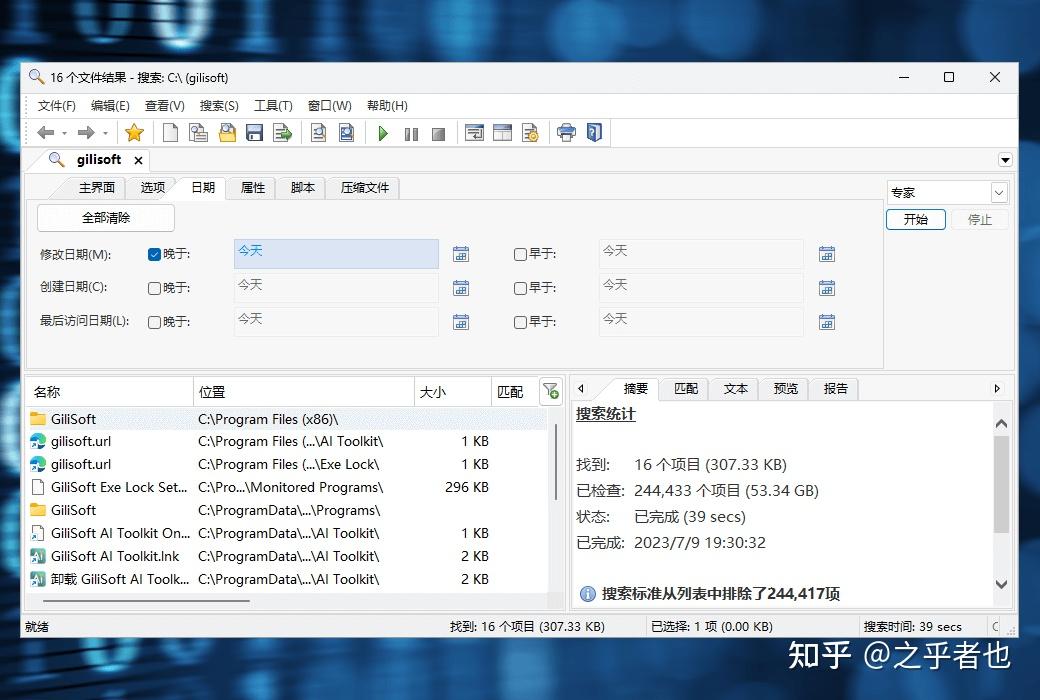The width and height of the screenshot is (1040, 700).
Task: Start the search using the green play icon
Action: click(x=384, y=132)
